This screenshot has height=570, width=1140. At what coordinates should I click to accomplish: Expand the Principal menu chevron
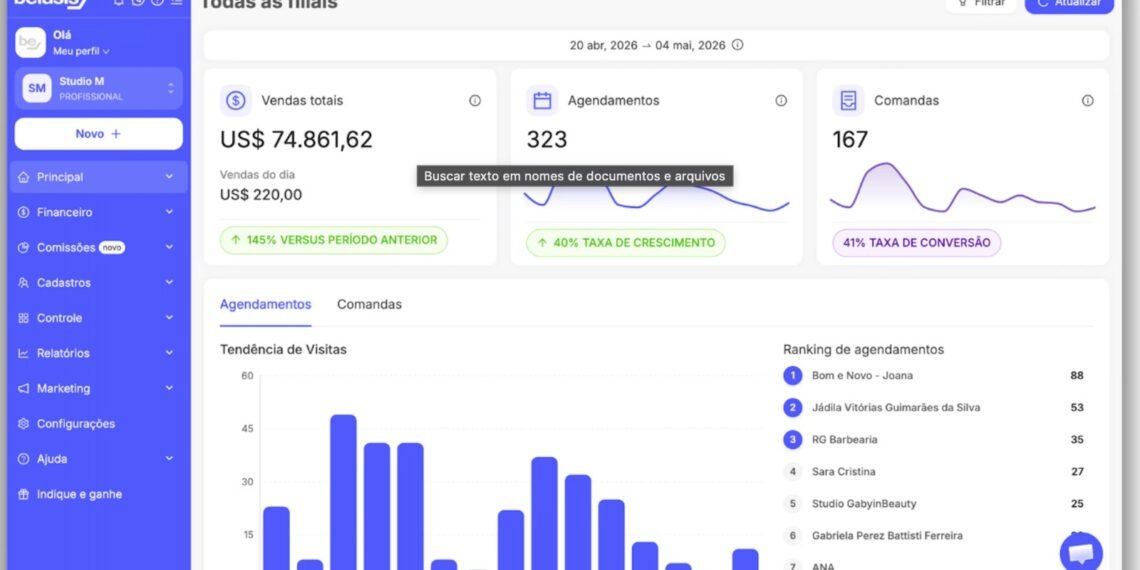click(169, 177)
